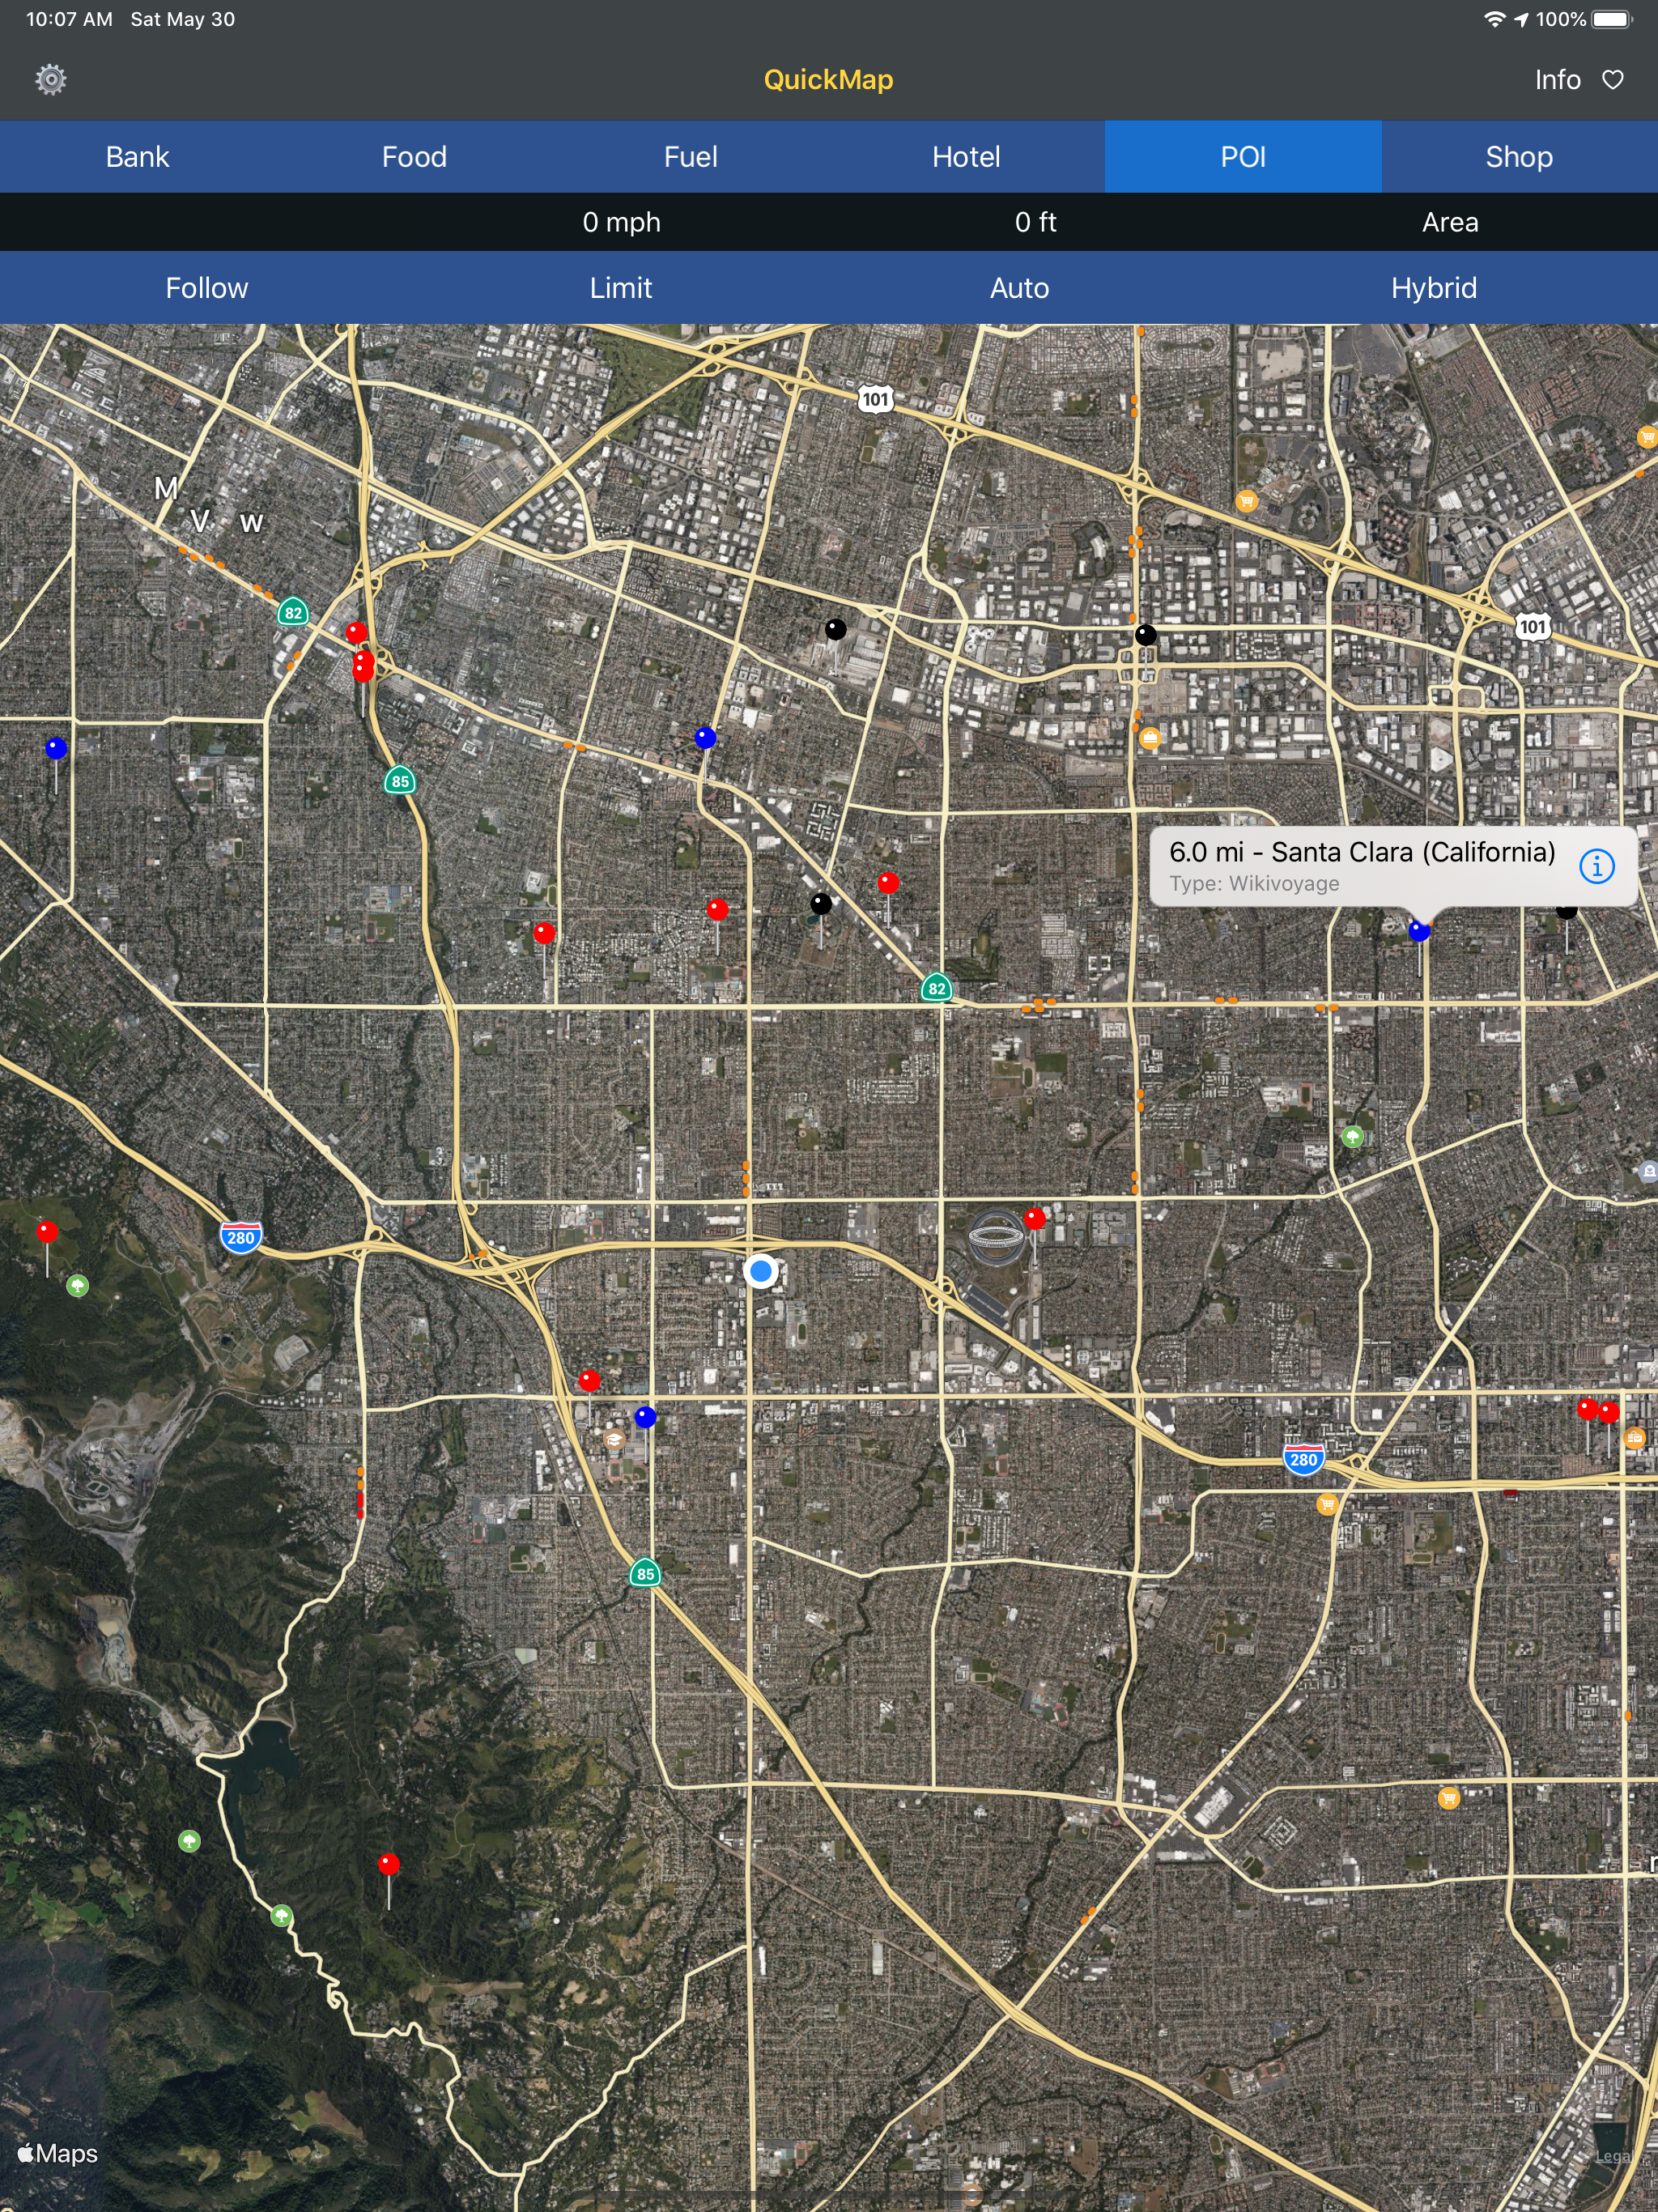Tap the Santa Clara callout title
Screen dimensions: 1658x2212
(1362, 853)
